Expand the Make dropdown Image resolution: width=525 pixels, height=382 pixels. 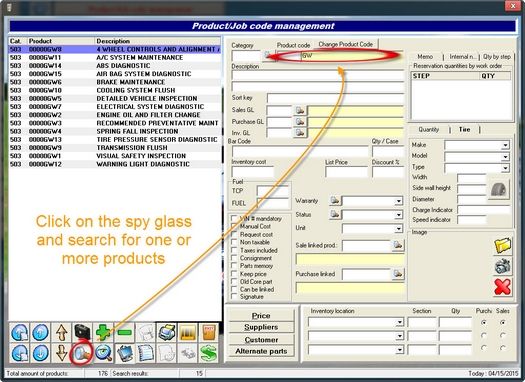(505, 145)
